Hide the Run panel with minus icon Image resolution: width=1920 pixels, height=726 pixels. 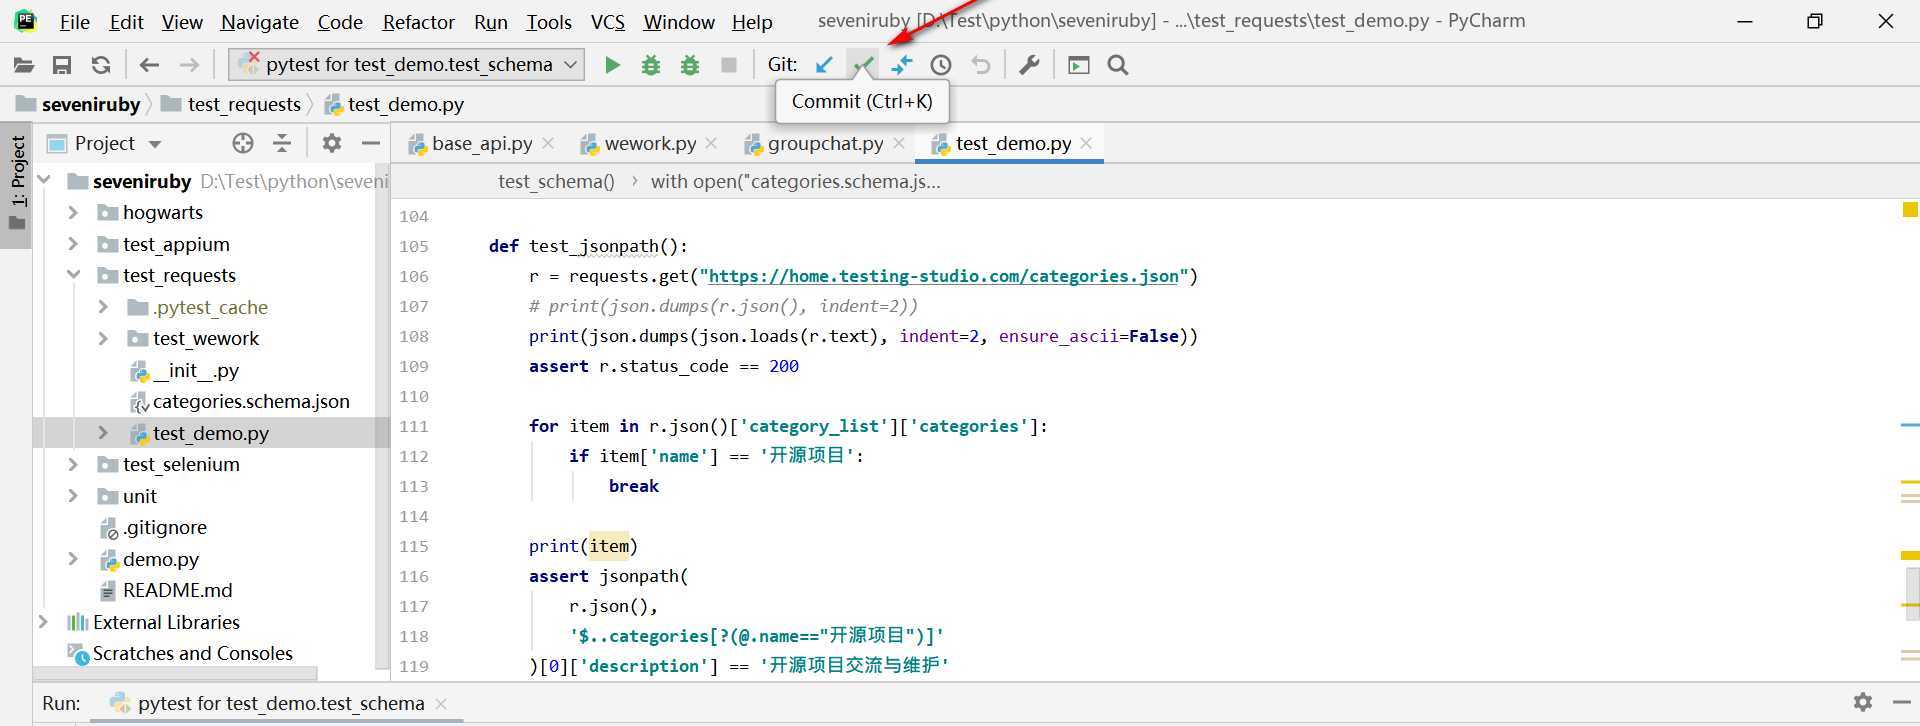pos(1902,702)
